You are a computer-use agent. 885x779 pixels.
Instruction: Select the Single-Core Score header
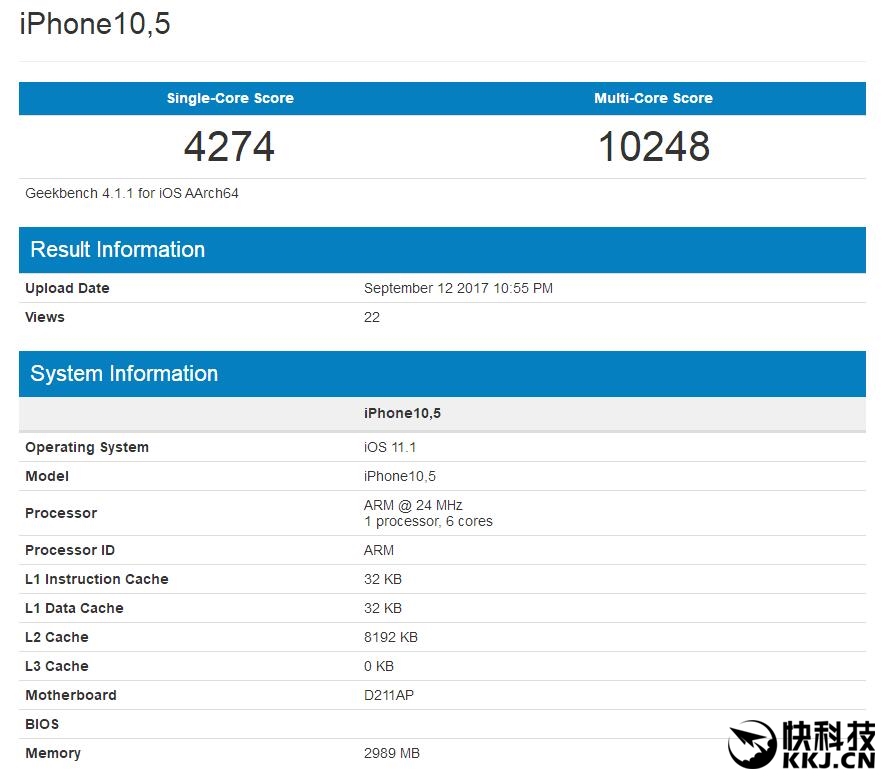click(x=230, y=98)
